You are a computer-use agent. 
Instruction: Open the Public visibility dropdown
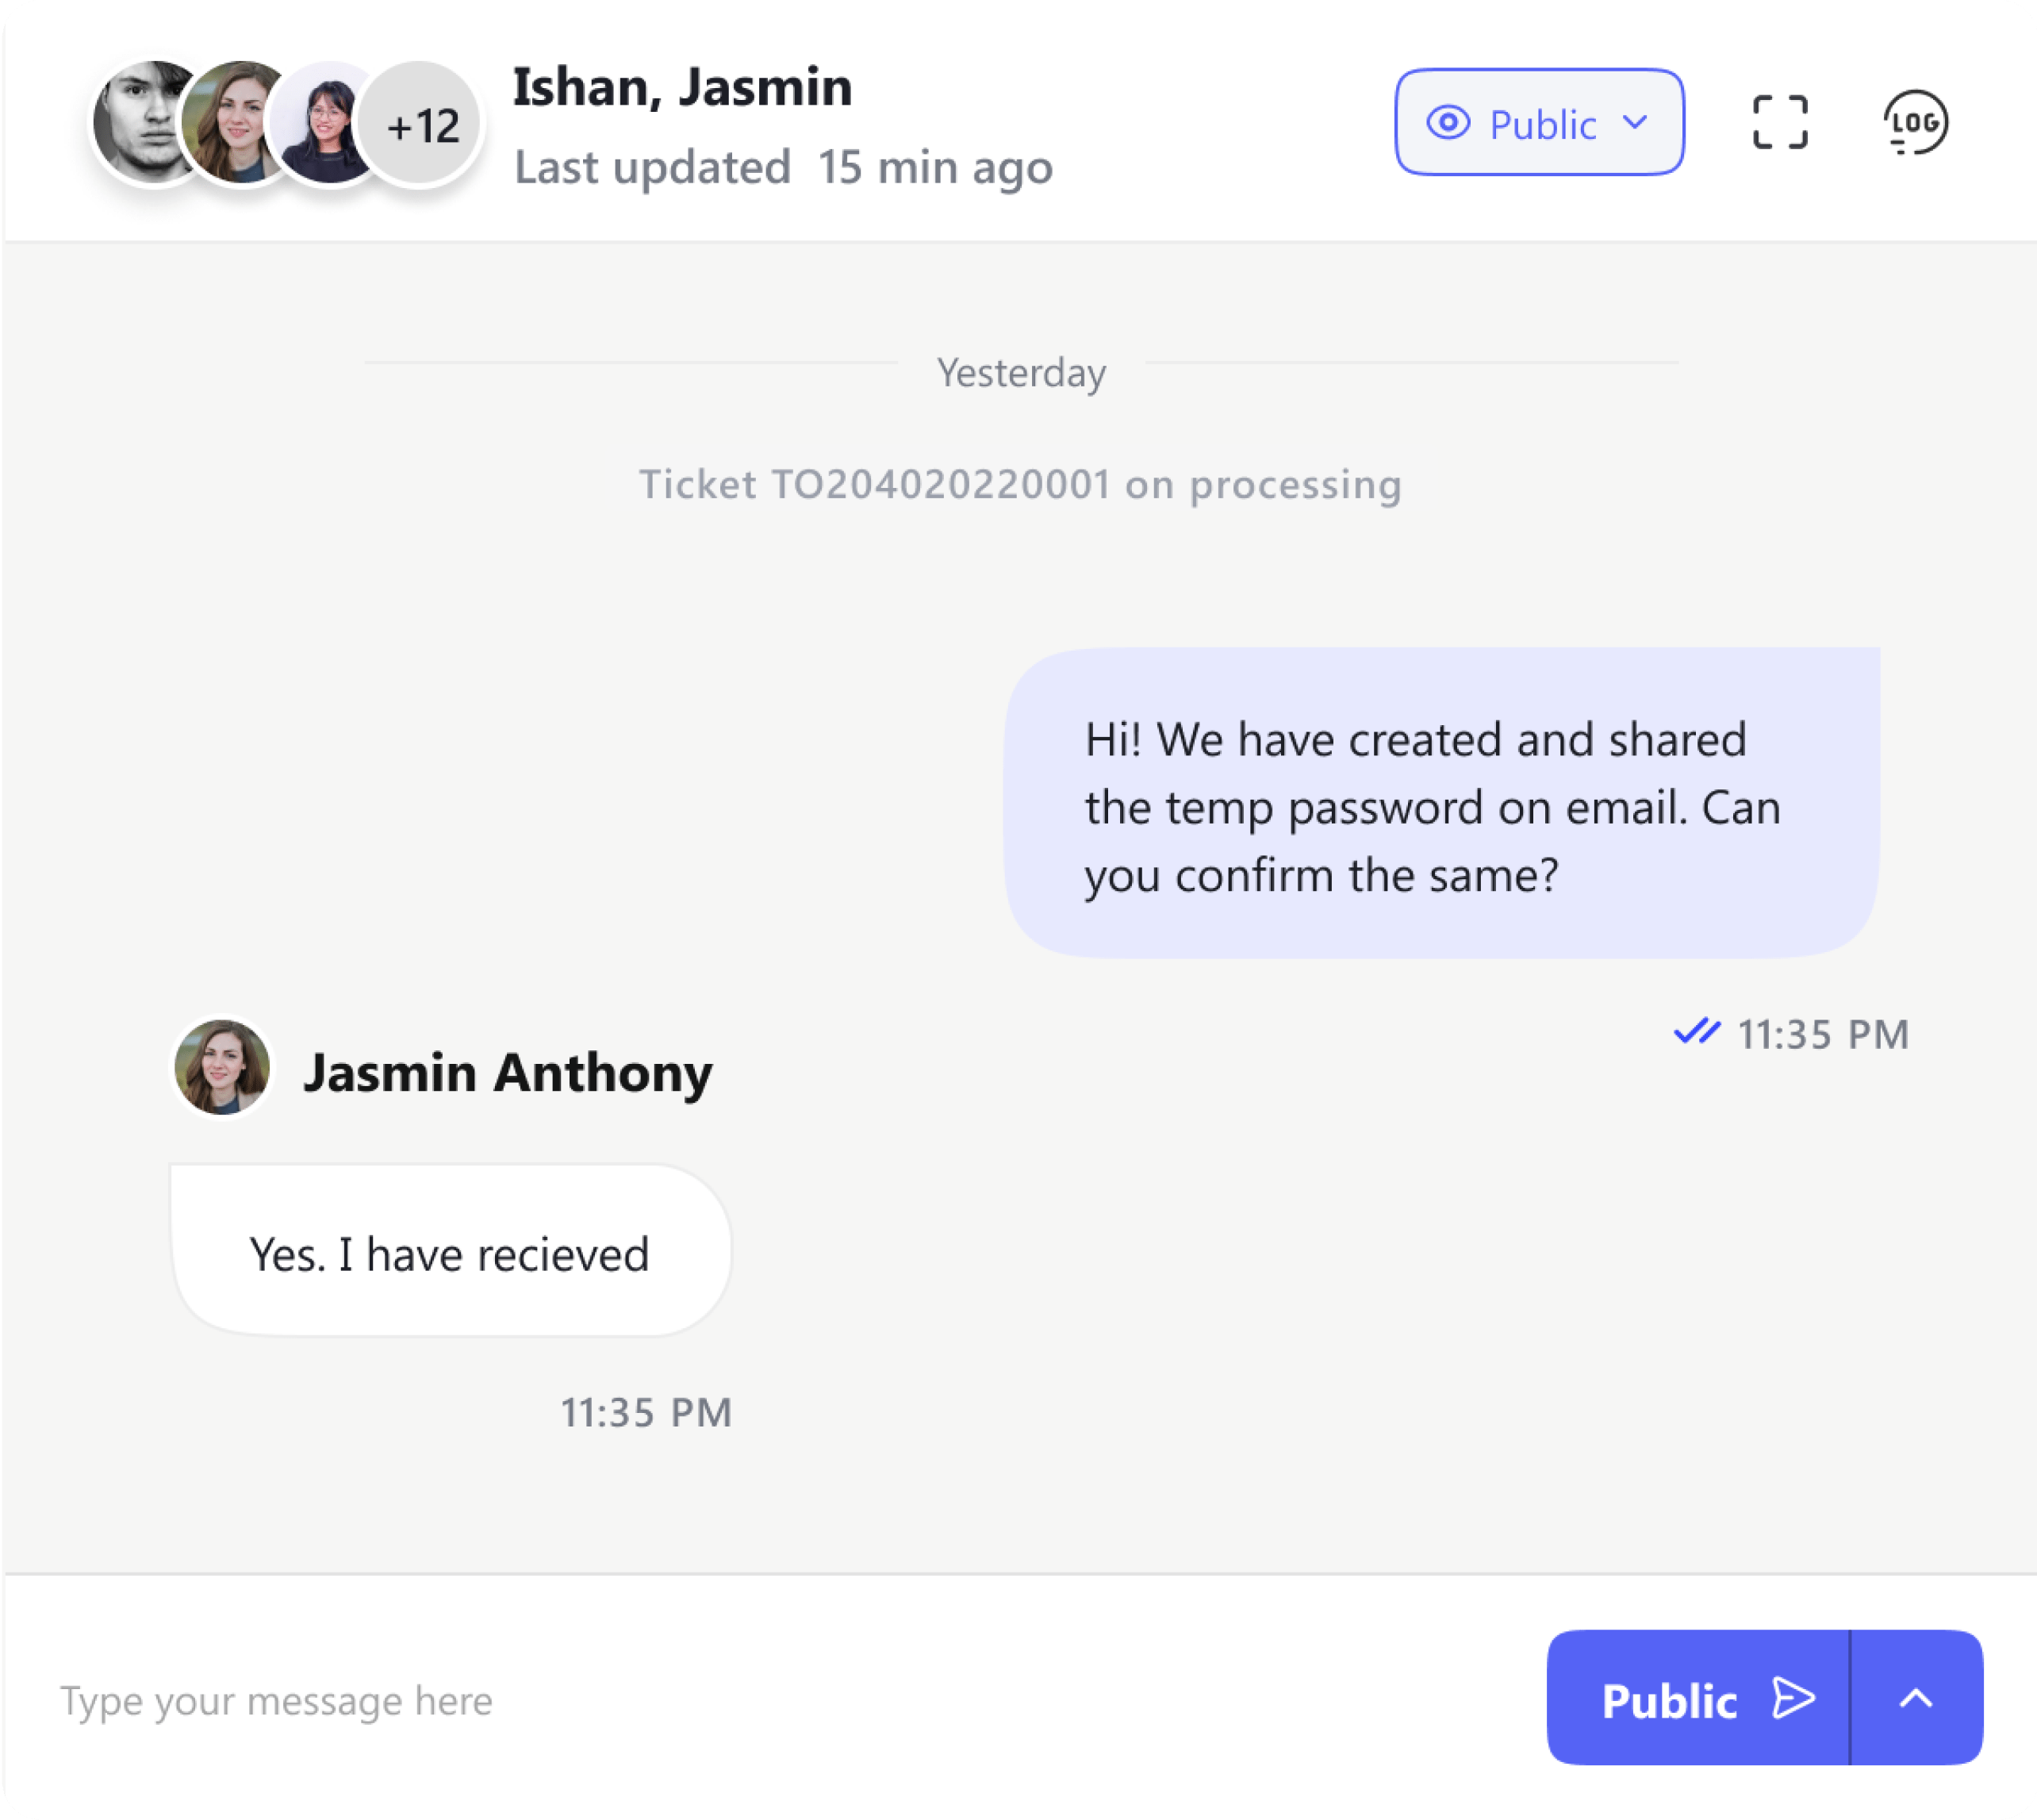(x=1538, y=122)
